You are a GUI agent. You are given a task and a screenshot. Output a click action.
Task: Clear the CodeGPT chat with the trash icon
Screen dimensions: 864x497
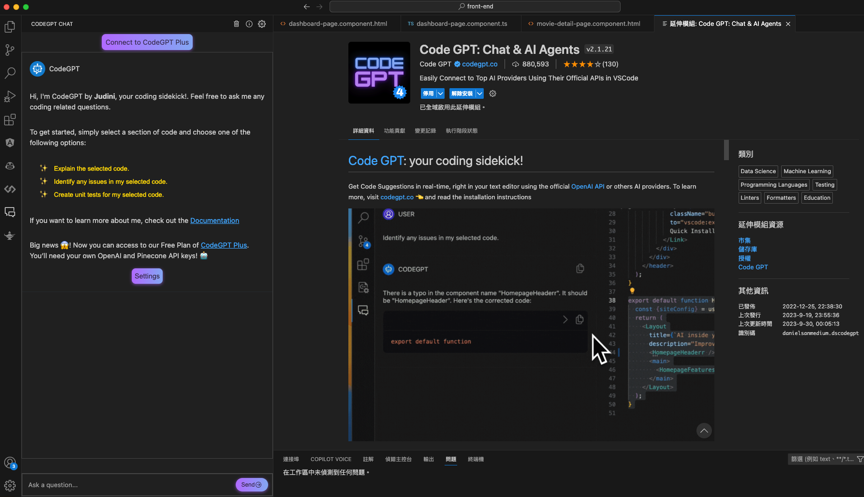coord(236,24)
